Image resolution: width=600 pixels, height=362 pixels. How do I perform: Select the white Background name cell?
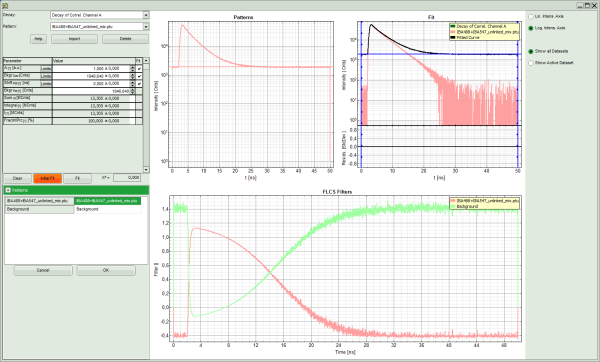108,209
